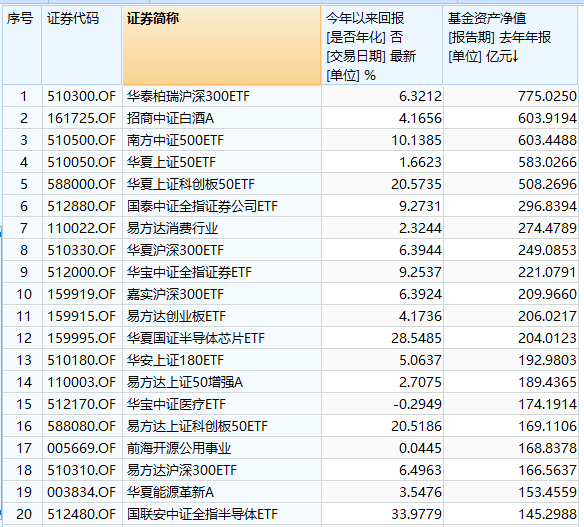584x527 pixels.
Task: Click security code 159919.OF
Action: 82,294
